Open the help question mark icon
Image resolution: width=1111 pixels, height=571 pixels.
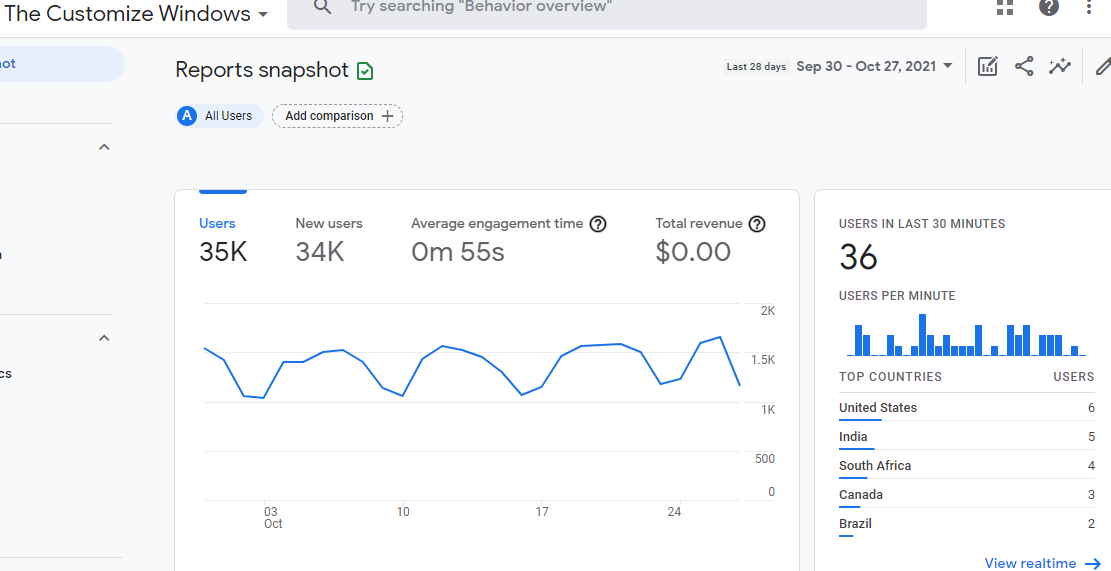coord(1049,7)
